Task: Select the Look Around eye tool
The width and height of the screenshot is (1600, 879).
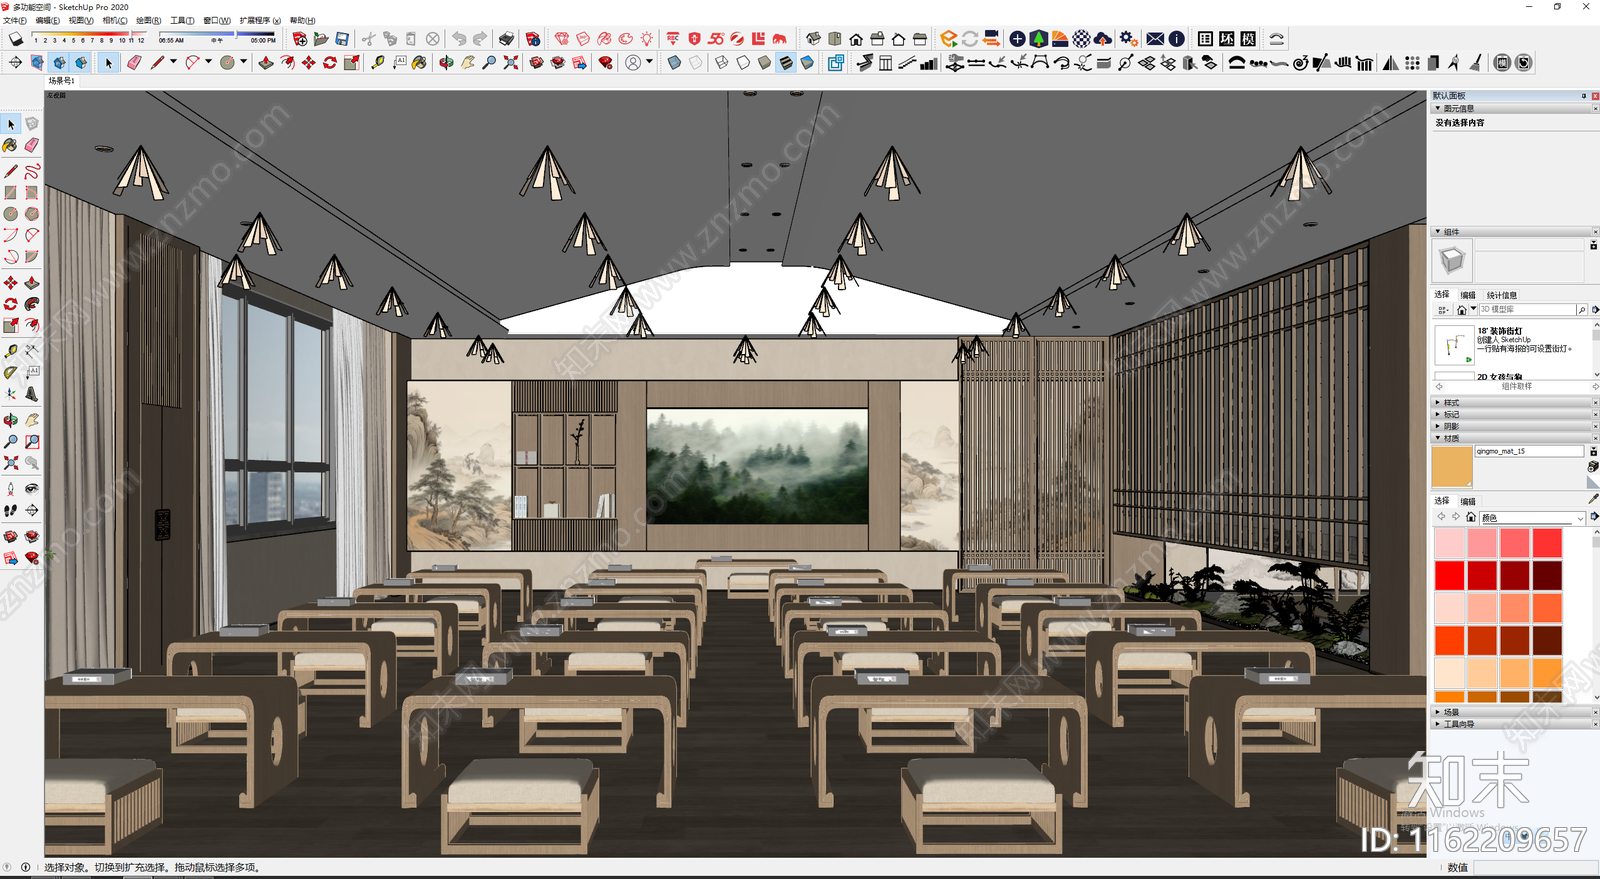Action: (x=32, y=489)
